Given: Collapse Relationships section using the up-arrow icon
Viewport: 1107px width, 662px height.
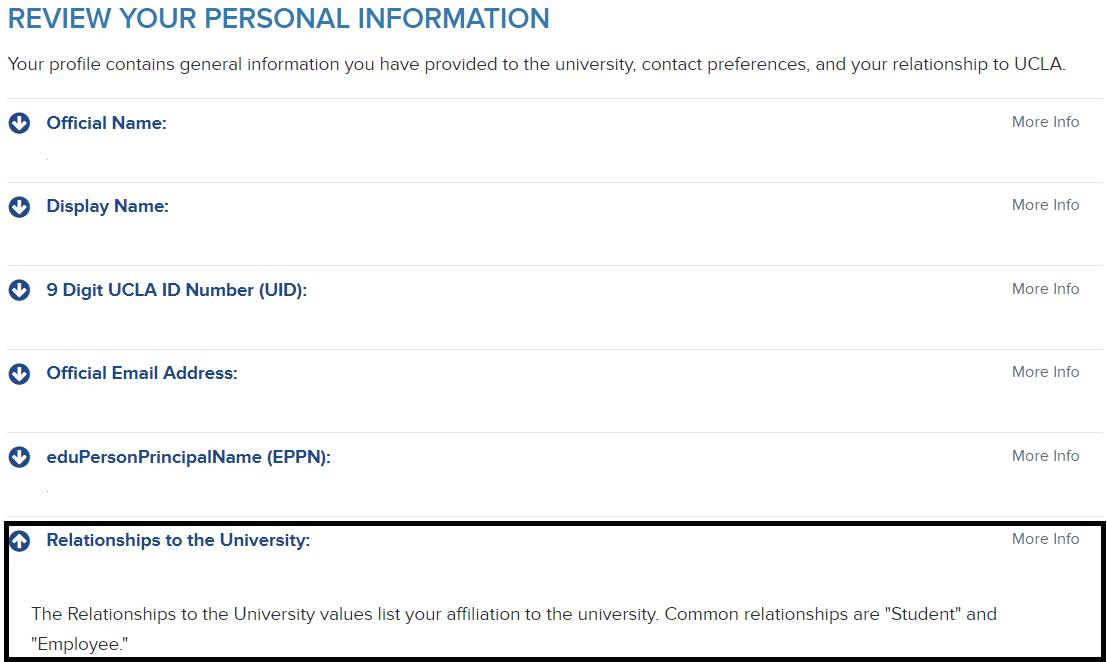Looking at the screenshot, I should (19, 541).
